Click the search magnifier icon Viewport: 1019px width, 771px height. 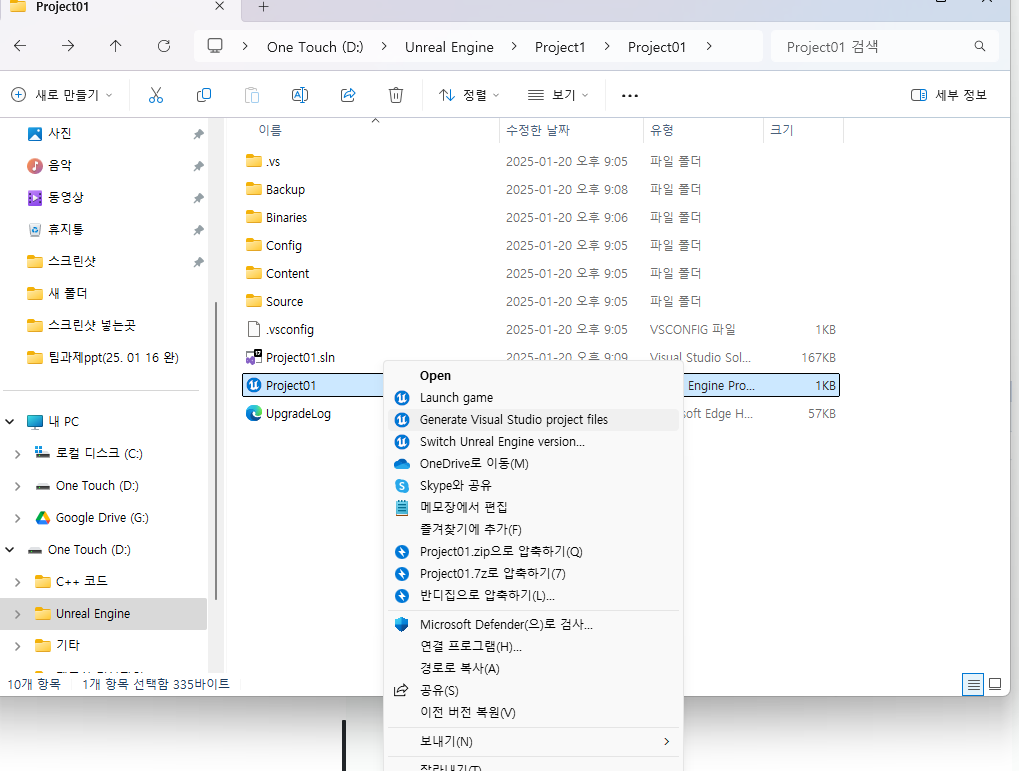click(x=980, y=46)
